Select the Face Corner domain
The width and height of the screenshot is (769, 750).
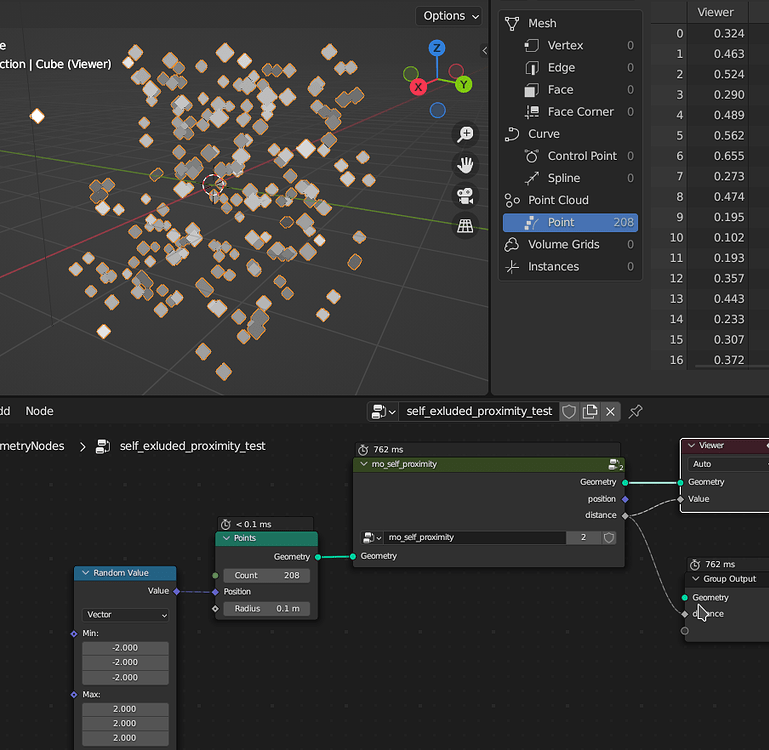pyautogui.click(x=570, y=111)
